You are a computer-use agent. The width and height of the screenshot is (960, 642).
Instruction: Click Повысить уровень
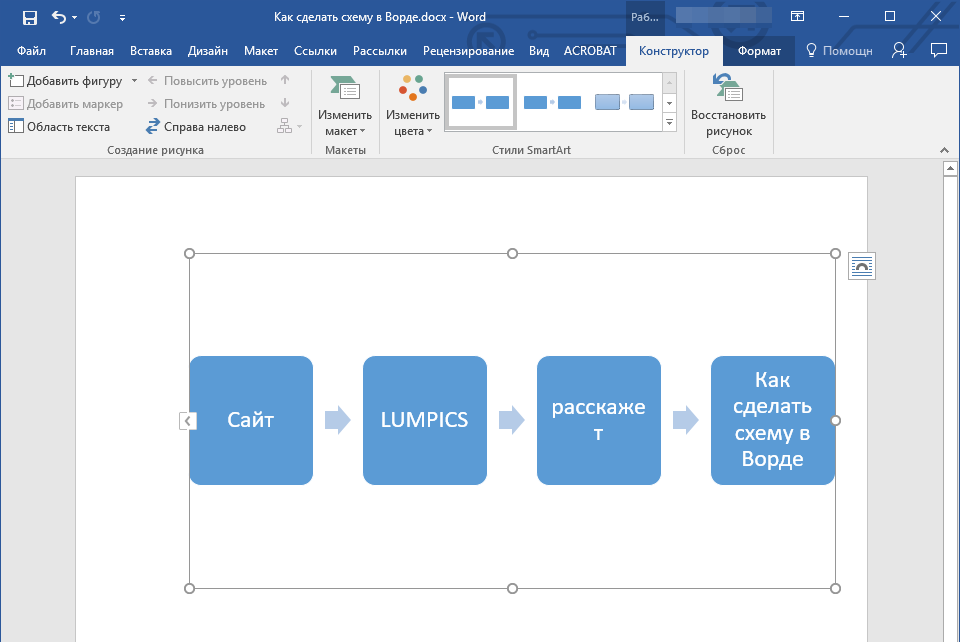[207, 81]
